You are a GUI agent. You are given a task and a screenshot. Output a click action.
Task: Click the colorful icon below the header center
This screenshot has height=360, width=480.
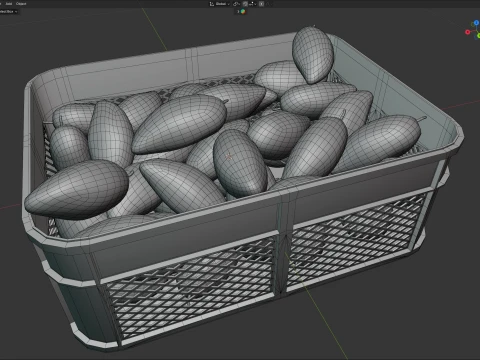[243, 12]
